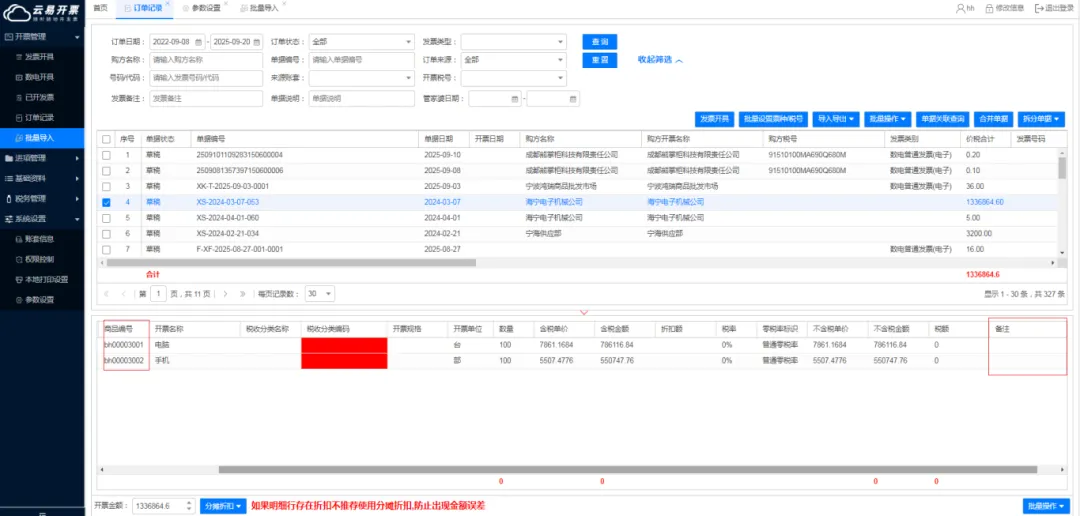Click the 退出登录 logout icon

1039,8
